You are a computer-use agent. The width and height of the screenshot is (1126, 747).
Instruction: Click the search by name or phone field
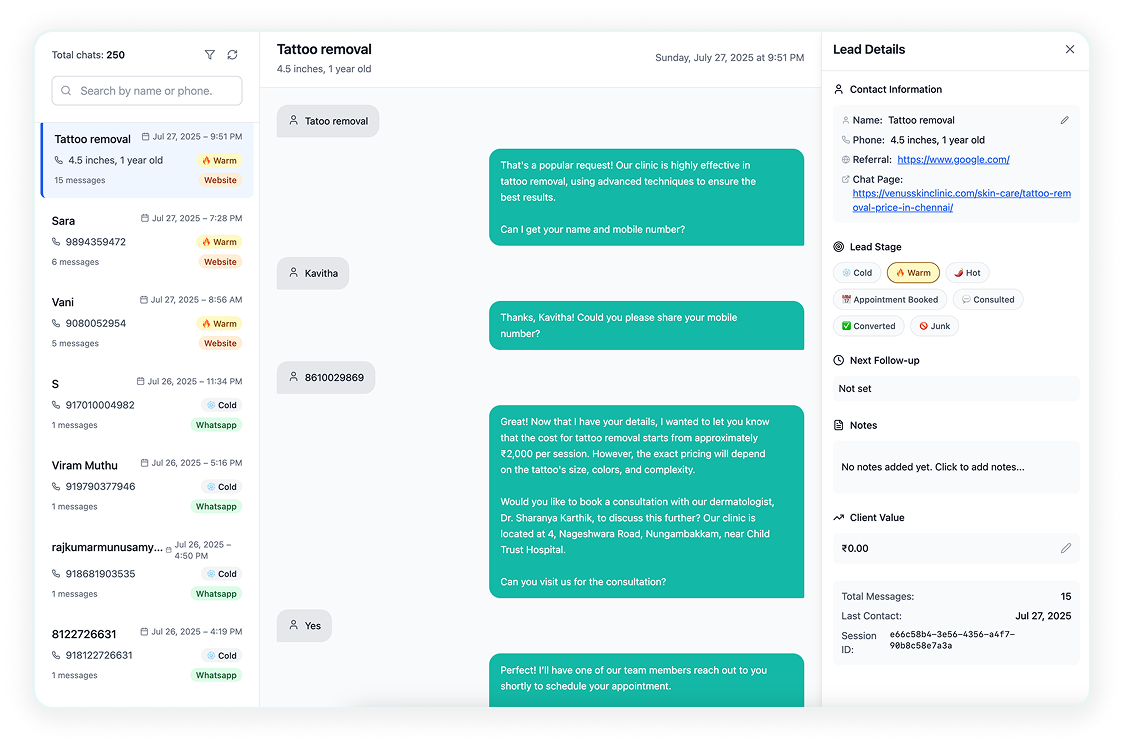147,91
